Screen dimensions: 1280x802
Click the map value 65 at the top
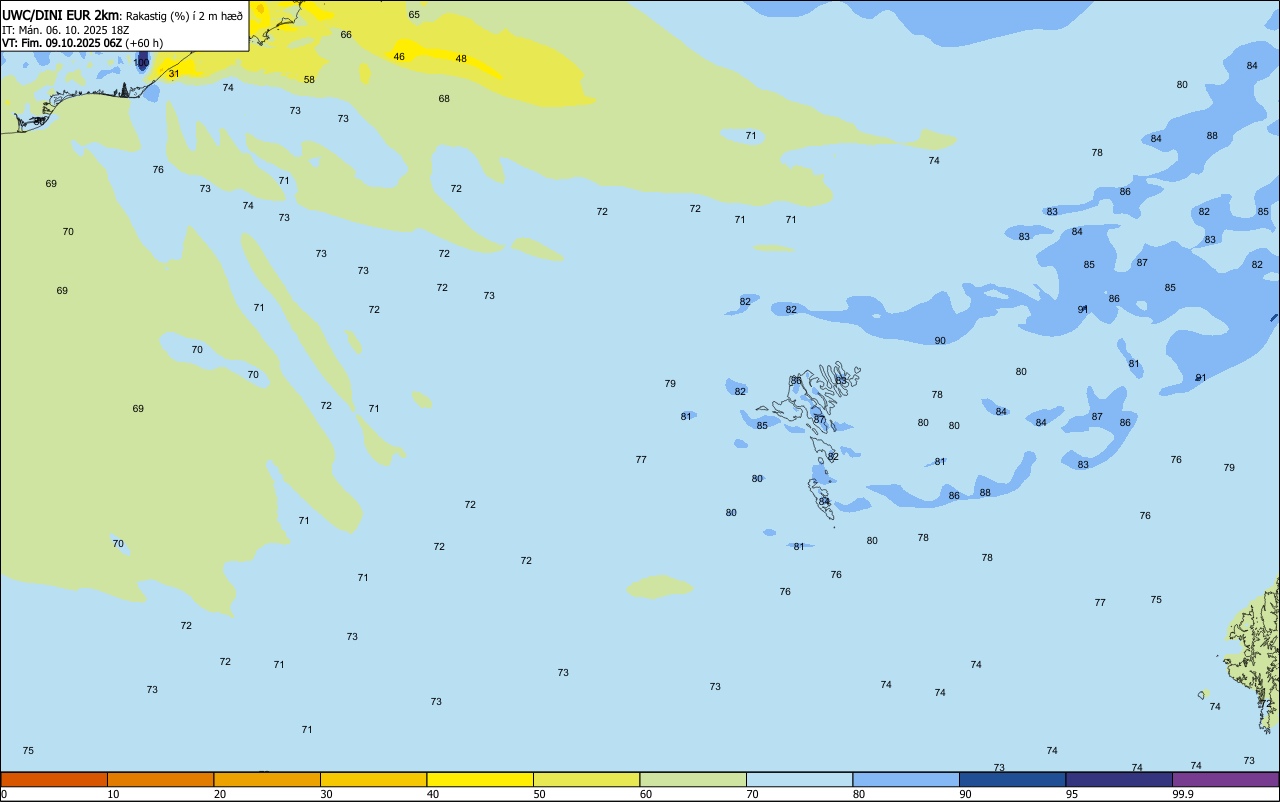[414, 15]
